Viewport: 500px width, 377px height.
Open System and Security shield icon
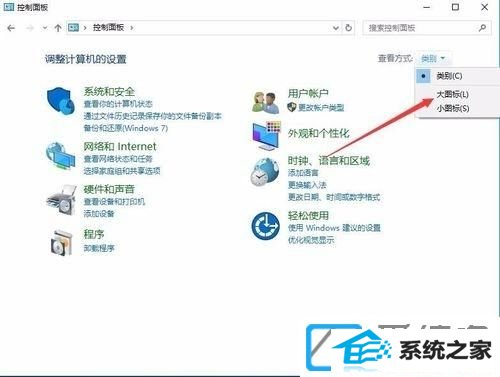(x=61, y=100)
